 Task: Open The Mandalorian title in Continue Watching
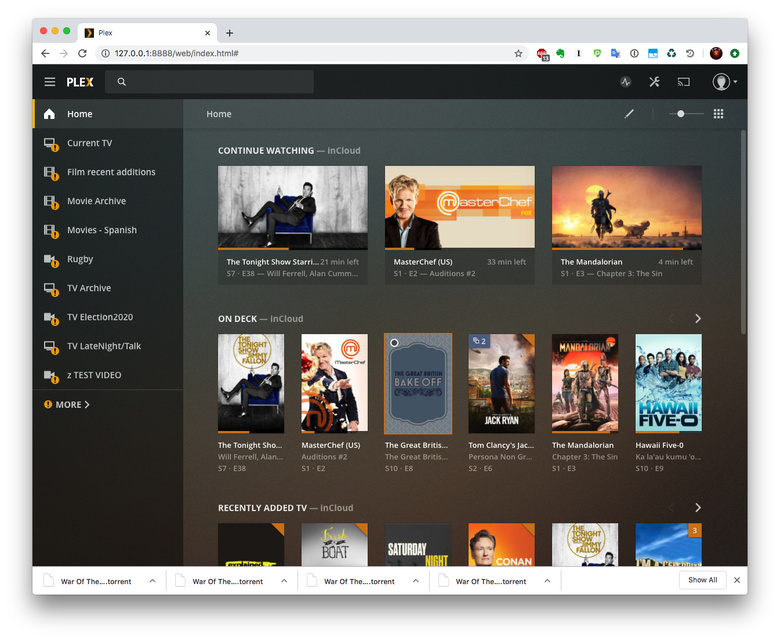(591, 262)
